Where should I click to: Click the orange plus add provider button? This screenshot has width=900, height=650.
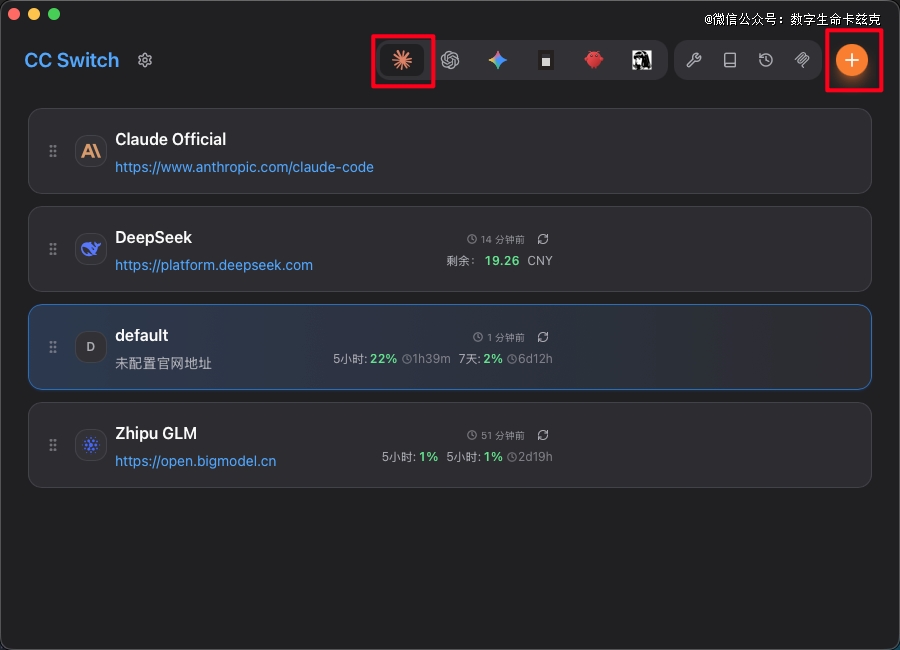pyautogui.click(x=852, y=60)
